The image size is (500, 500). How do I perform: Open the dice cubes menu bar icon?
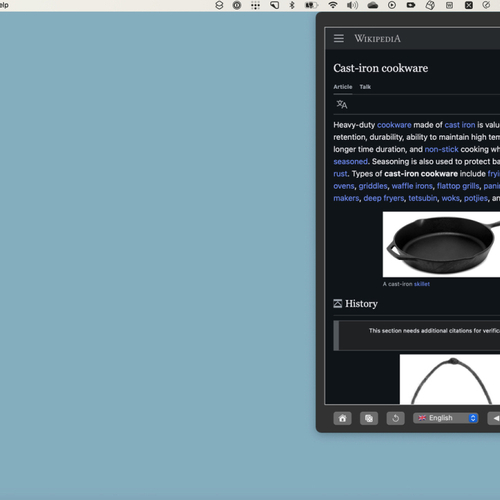[430, 5]
